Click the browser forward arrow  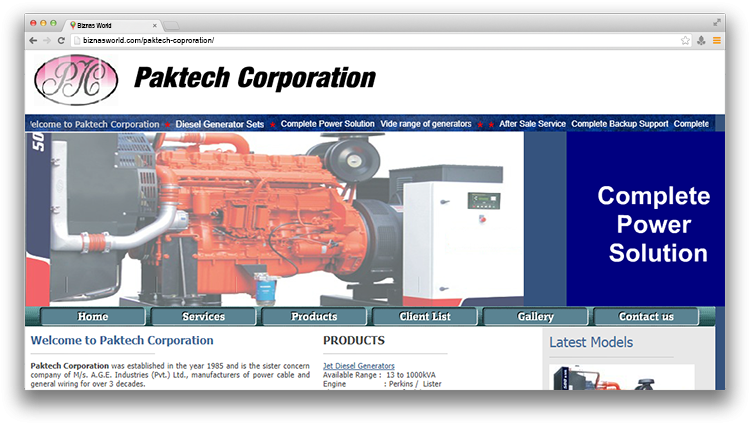[47, 40]
